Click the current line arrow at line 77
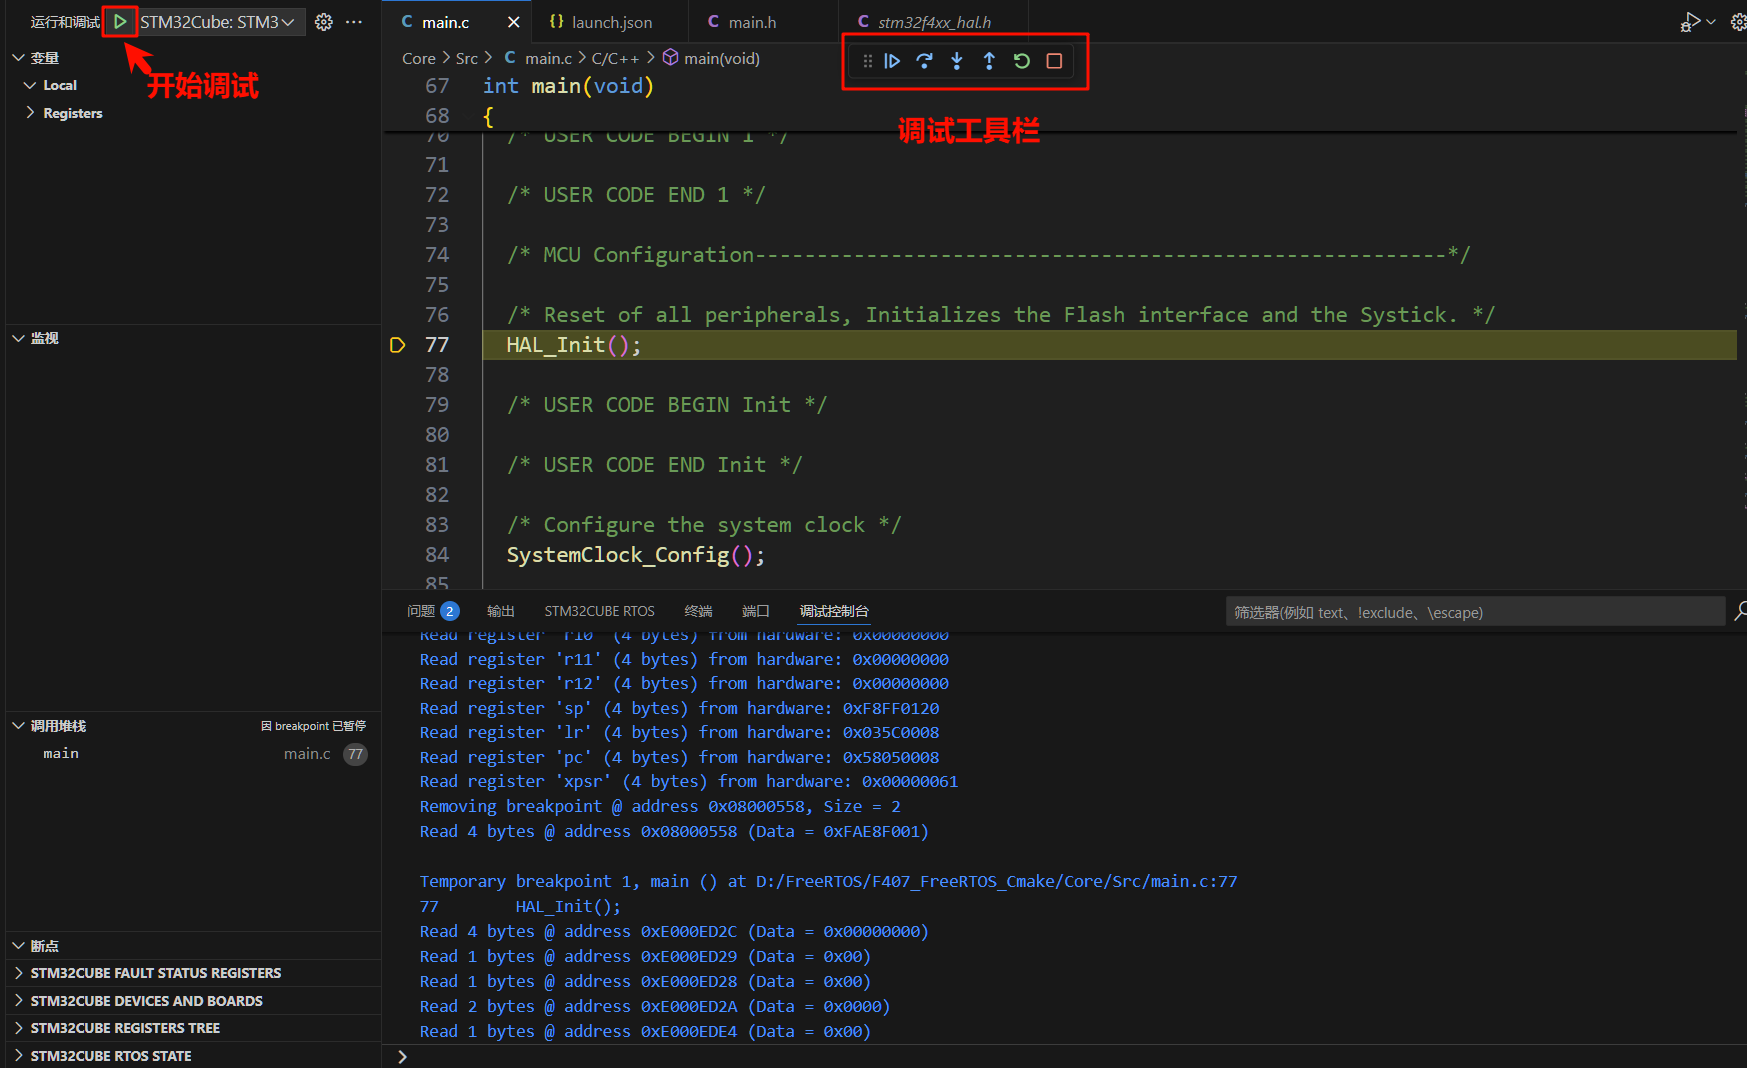This screenshot has height=1068, width=1747. pyautogui.click(x=397, y=345)
